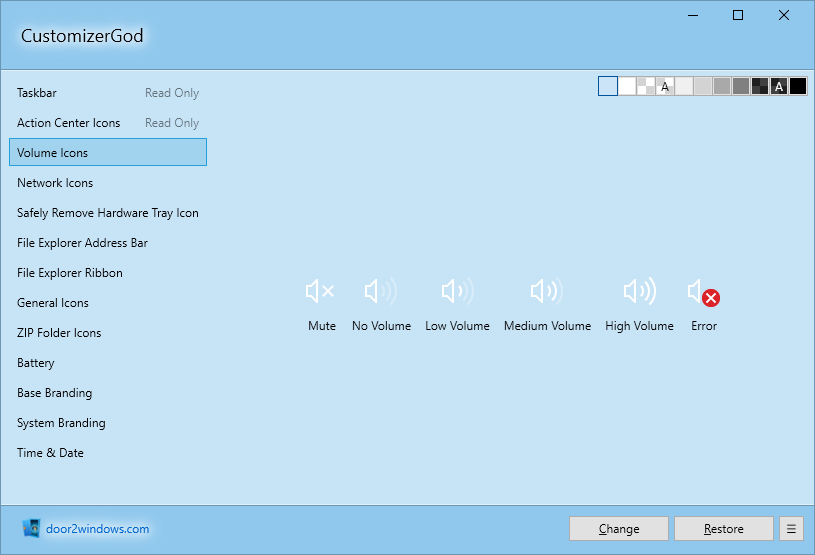Set preview background to plain white swatch
Screen dimensions: 815x555
[x=627, y=86]
